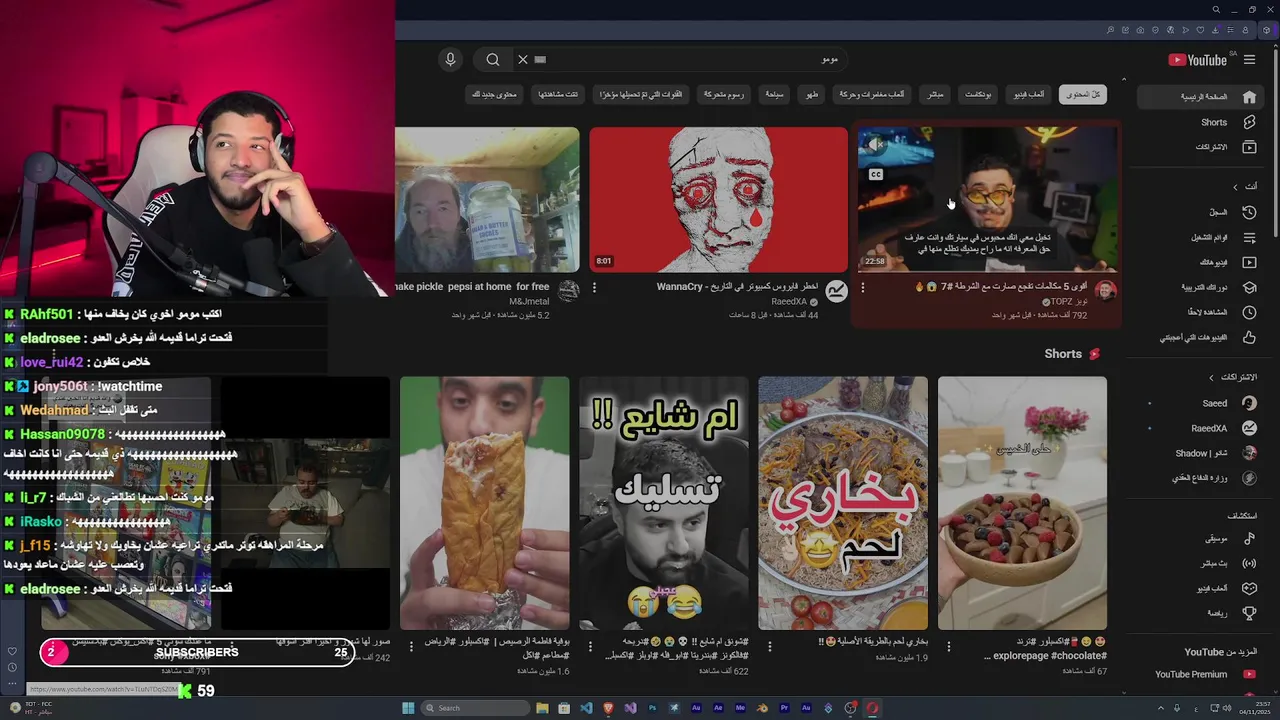Click RaeedXA channel avatar under WannaCry
Screen dimensions: 1280x720
tap(836, 291)
